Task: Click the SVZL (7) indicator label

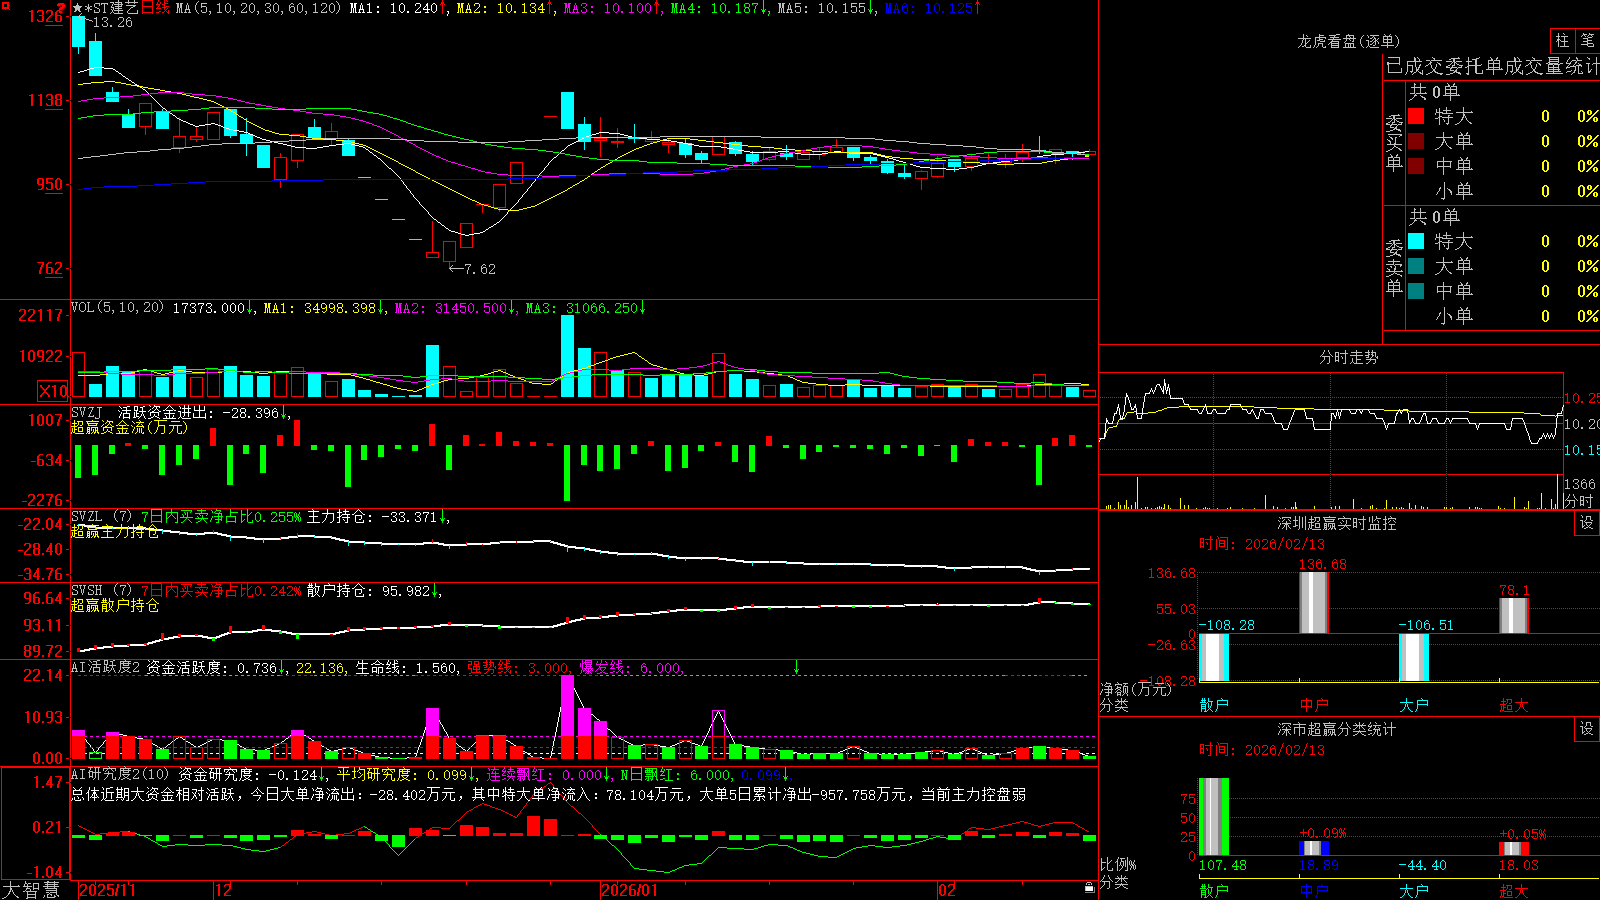Action: [101, 517]
